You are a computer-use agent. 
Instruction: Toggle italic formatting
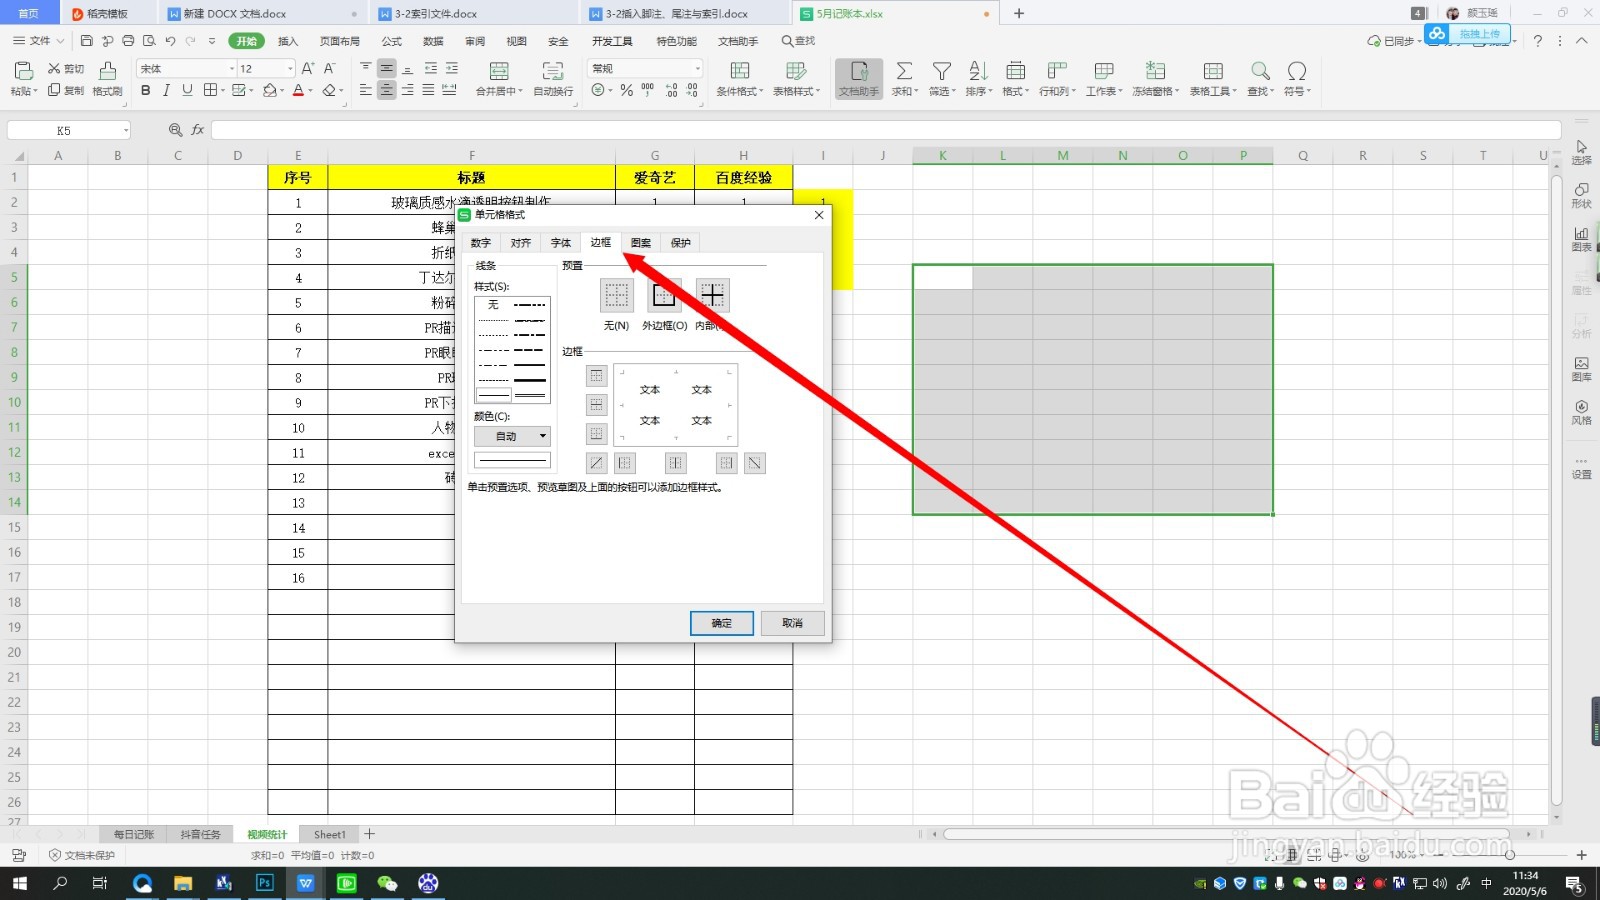[x=166, y=91]
